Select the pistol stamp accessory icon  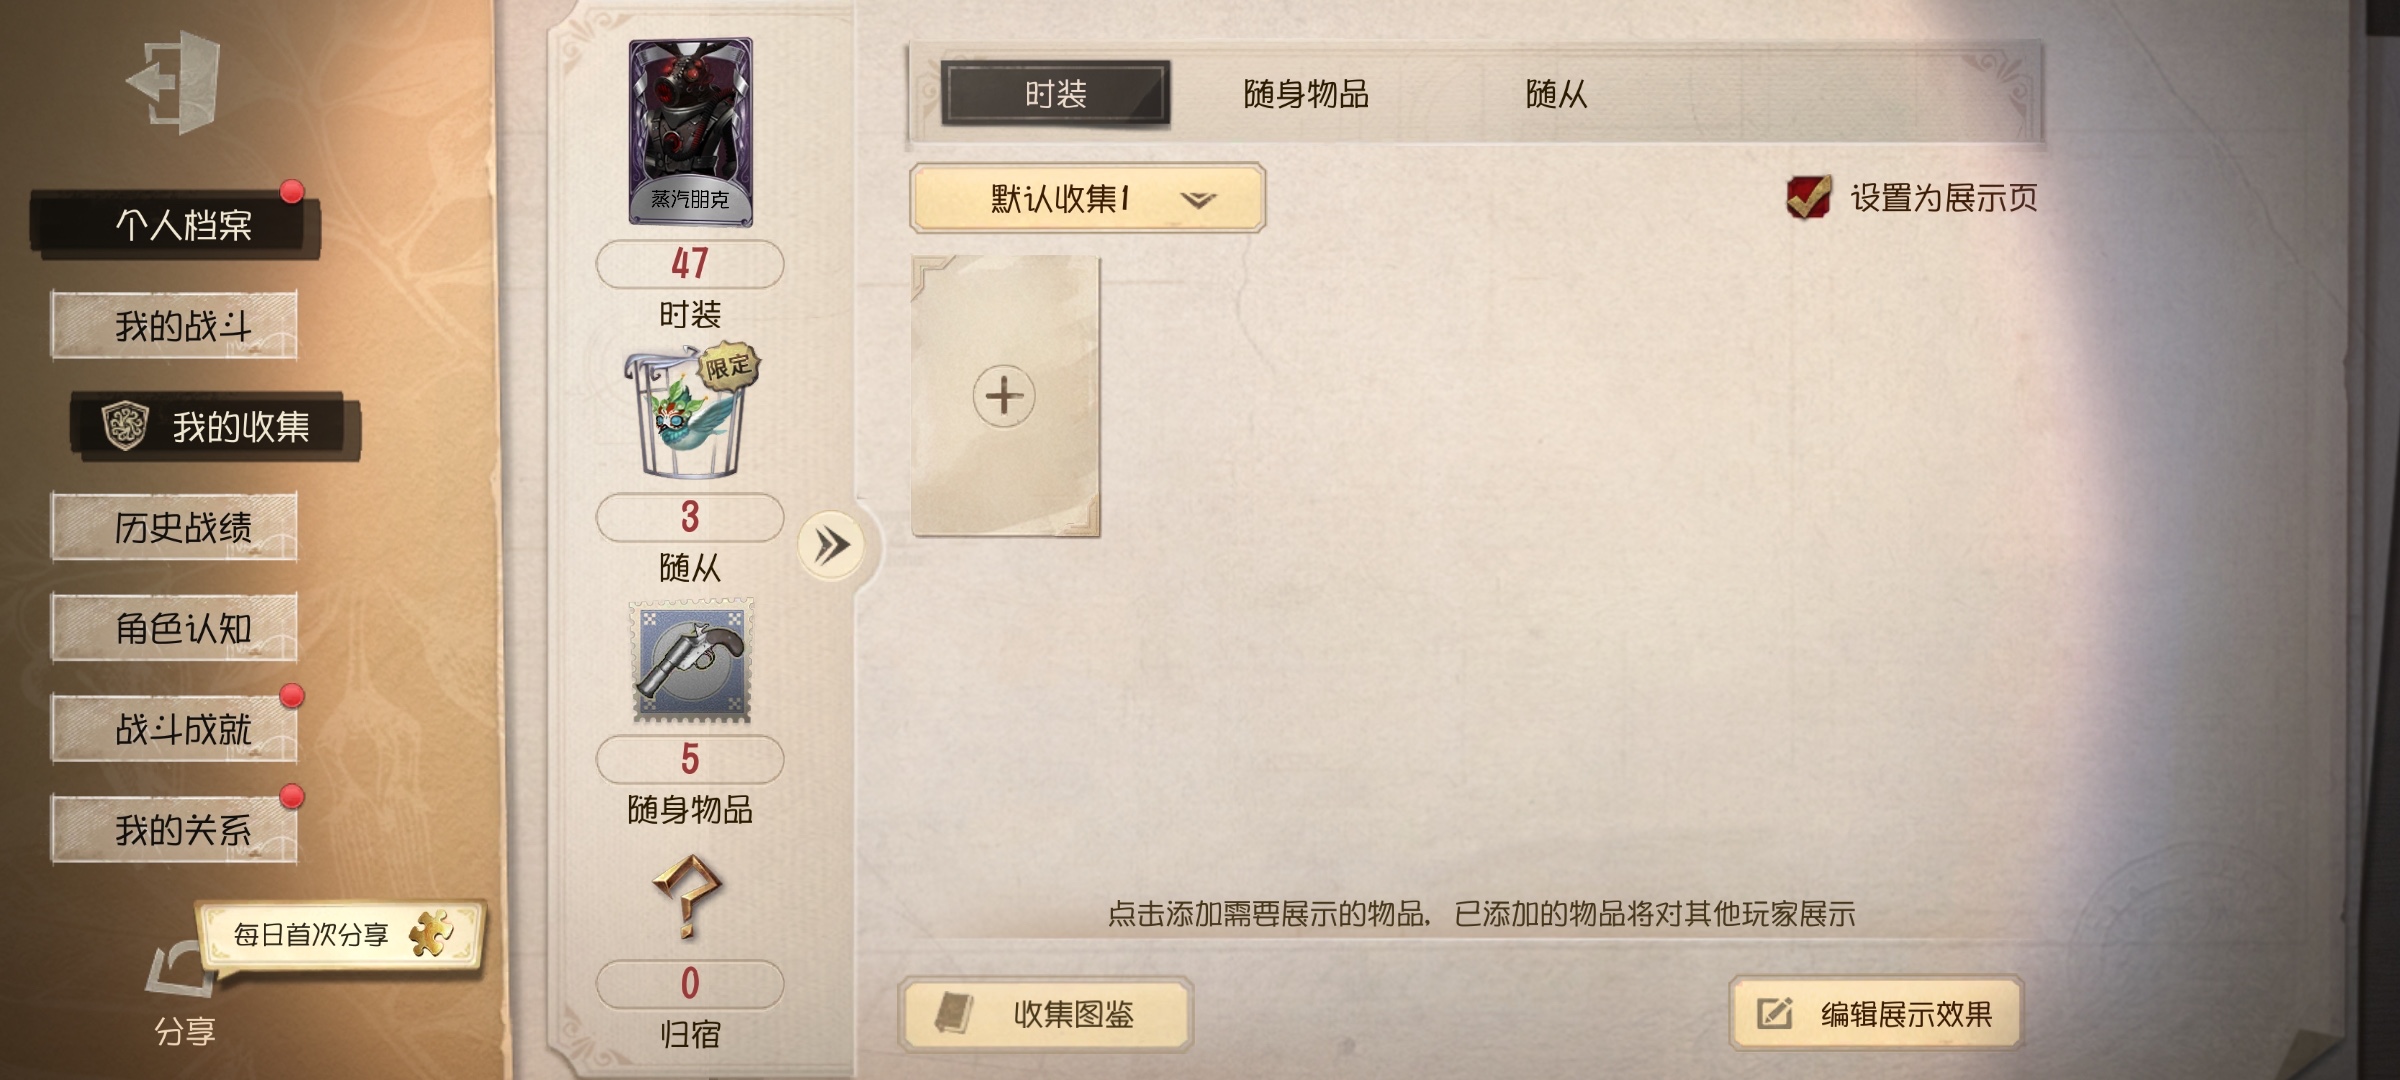tap(691, 662)
